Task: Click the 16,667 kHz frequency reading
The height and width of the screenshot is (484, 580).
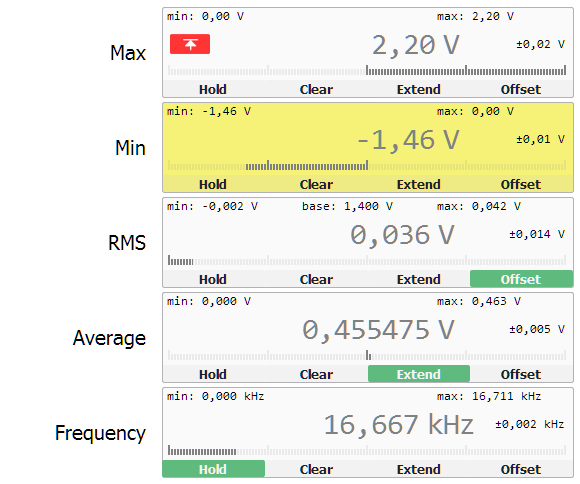Action: (398, 424)
